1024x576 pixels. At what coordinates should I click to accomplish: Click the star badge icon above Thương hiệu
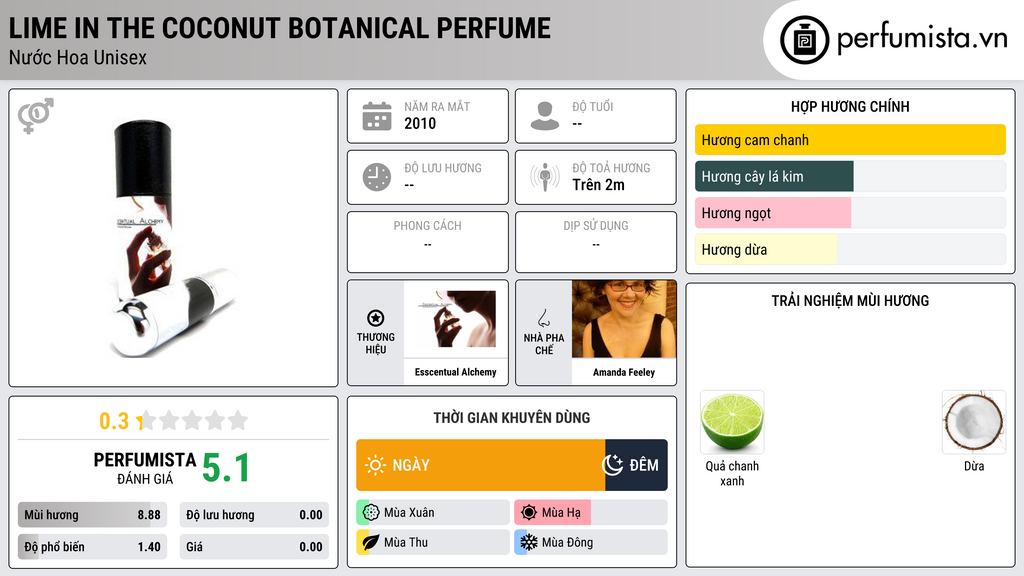pyautogui.click(x=376, y=318)
